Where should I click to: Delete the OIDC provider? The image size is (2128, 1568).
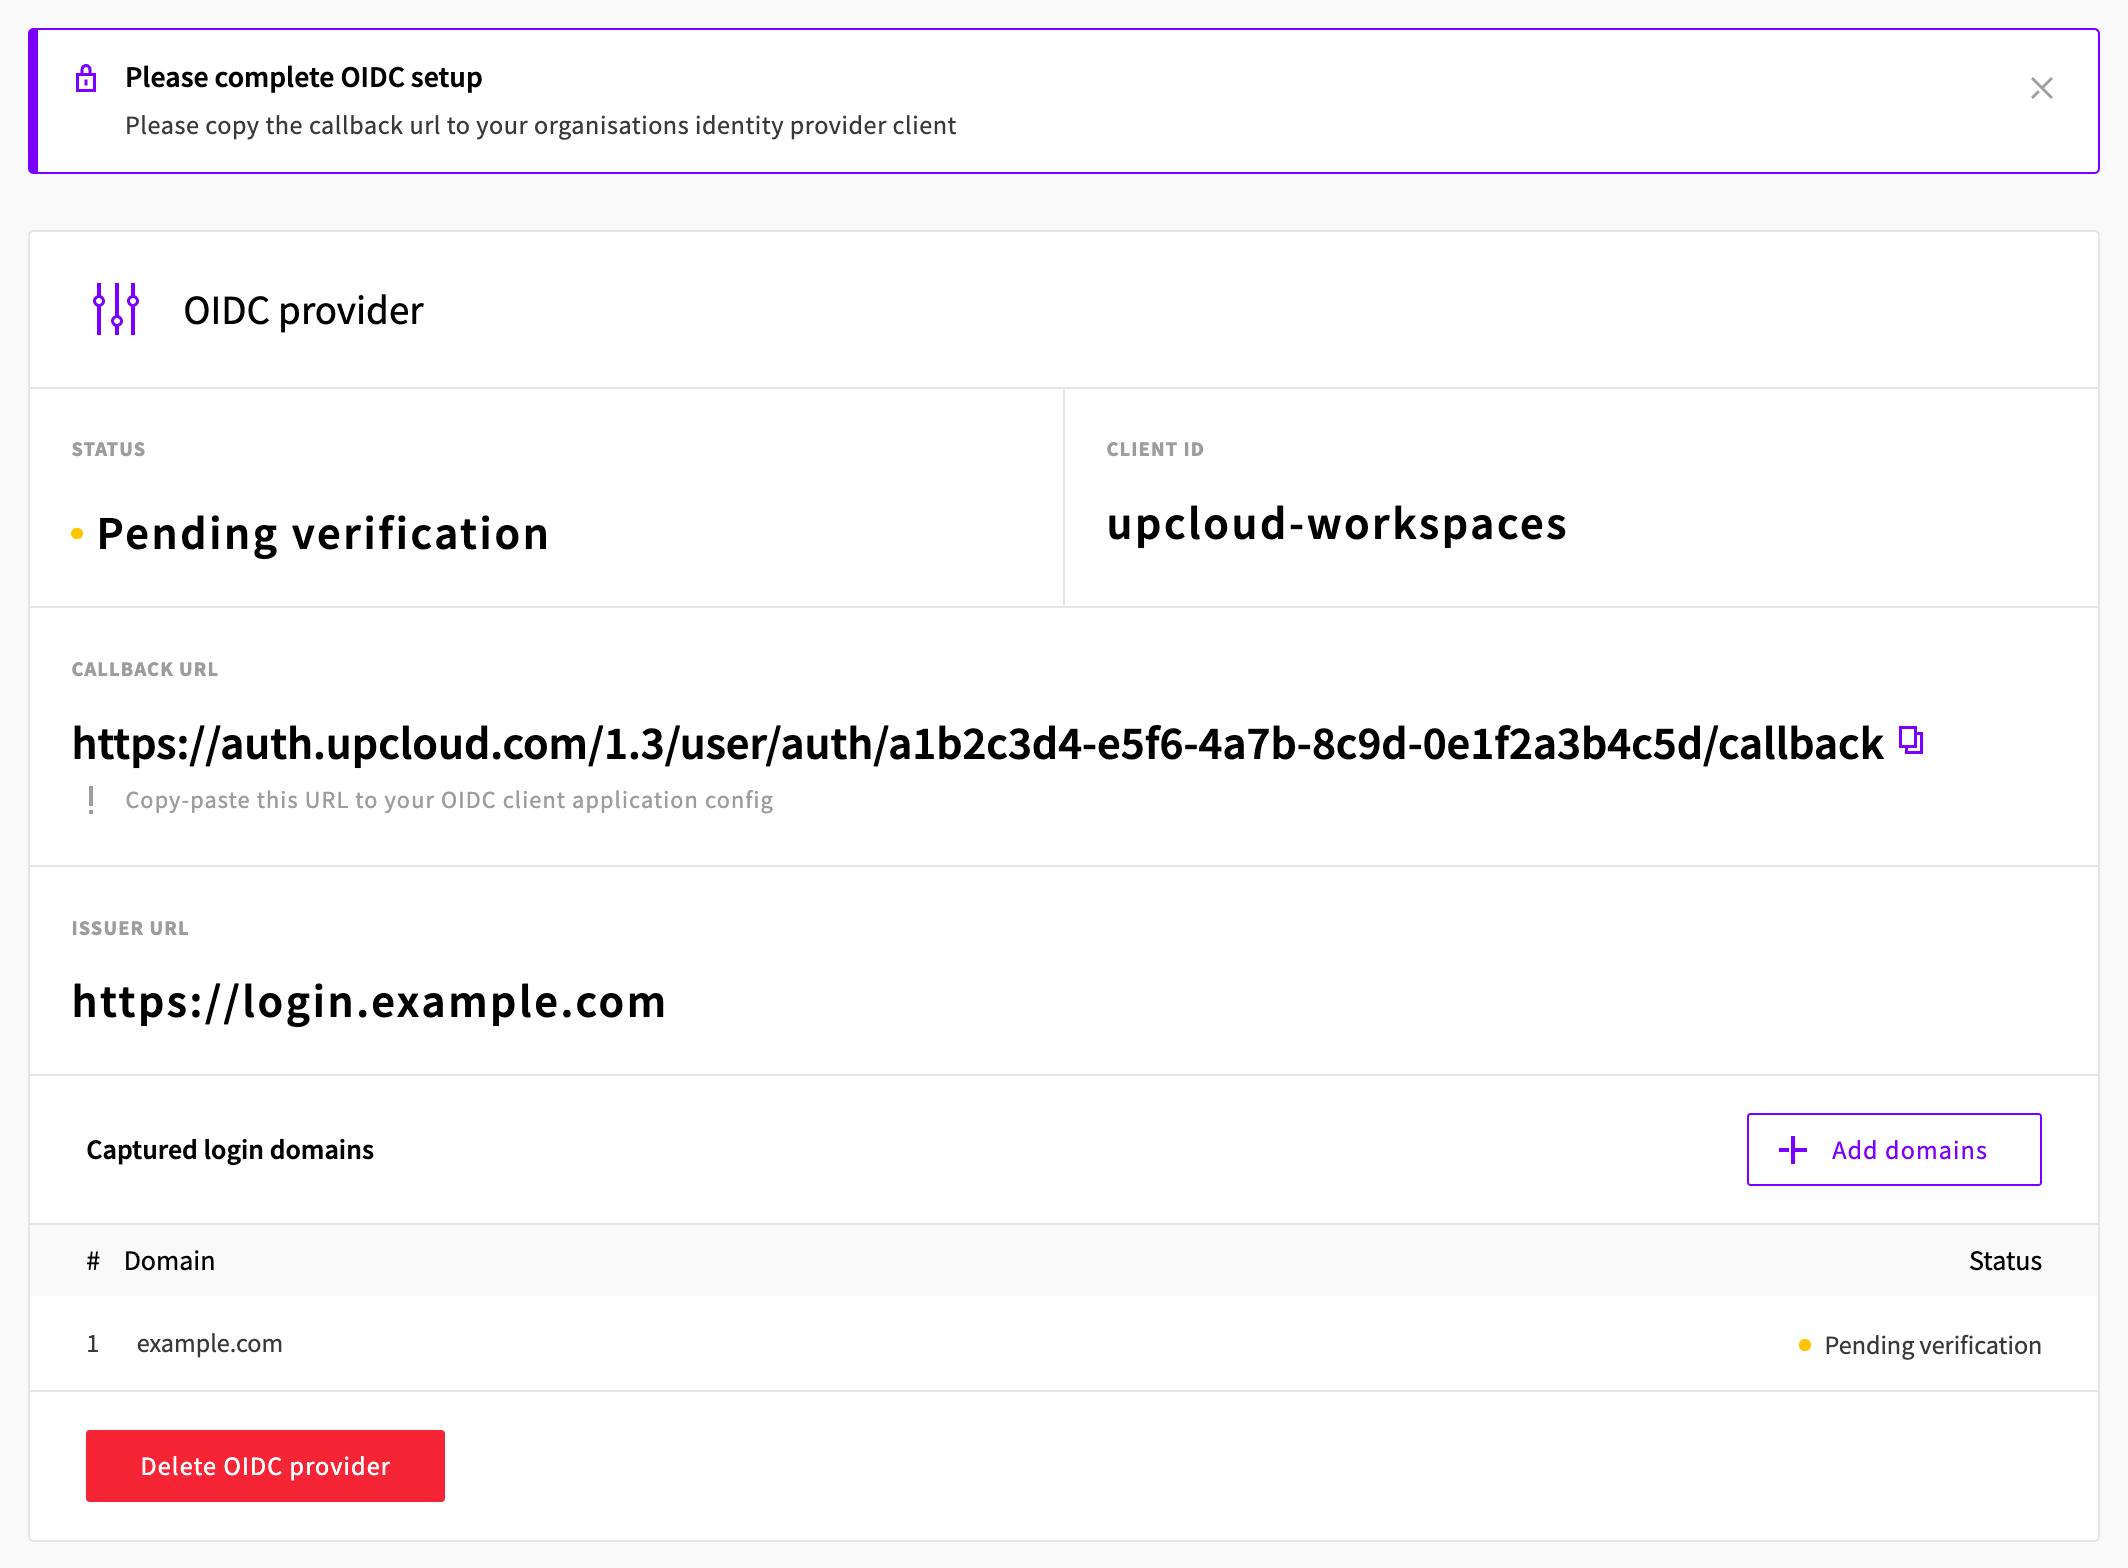pyautogui.click(x=265, y=1466)
